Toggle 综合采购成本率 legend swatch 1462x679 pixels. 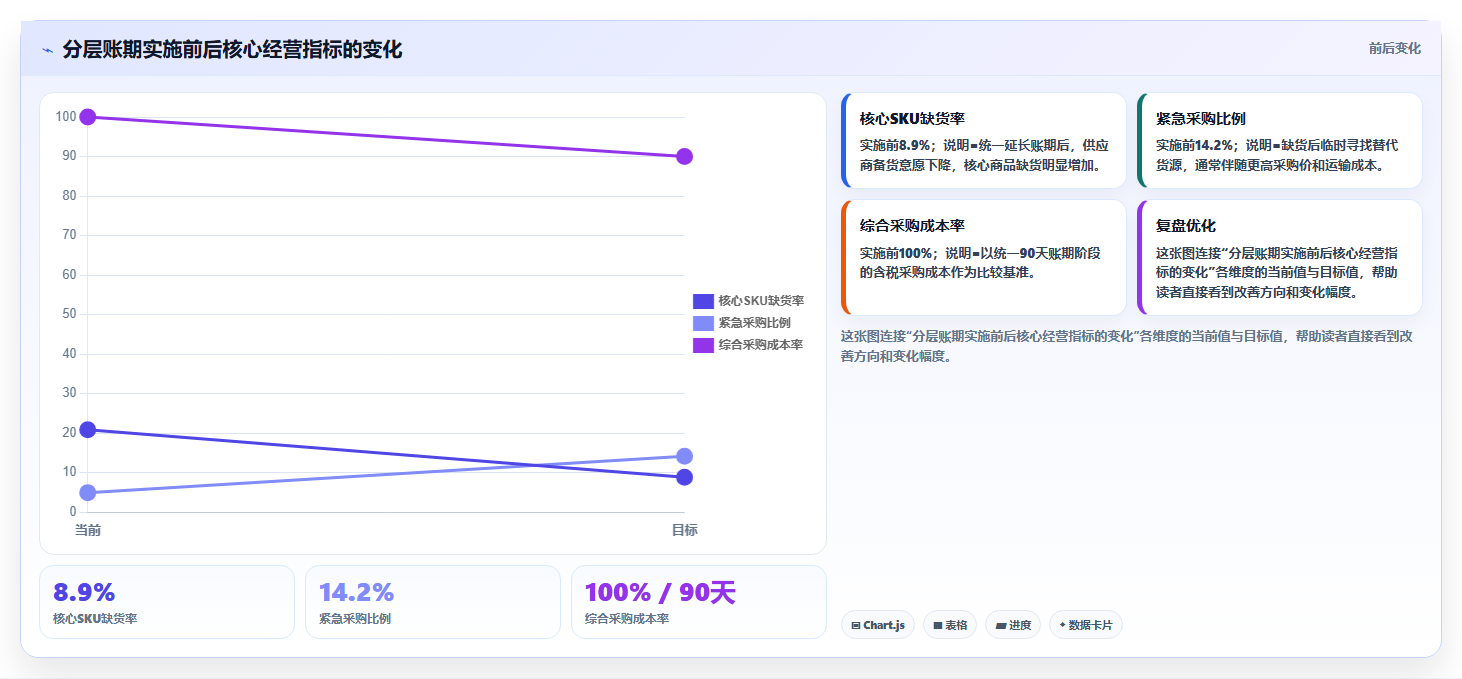pyautogui.click(x=703, y=345)
